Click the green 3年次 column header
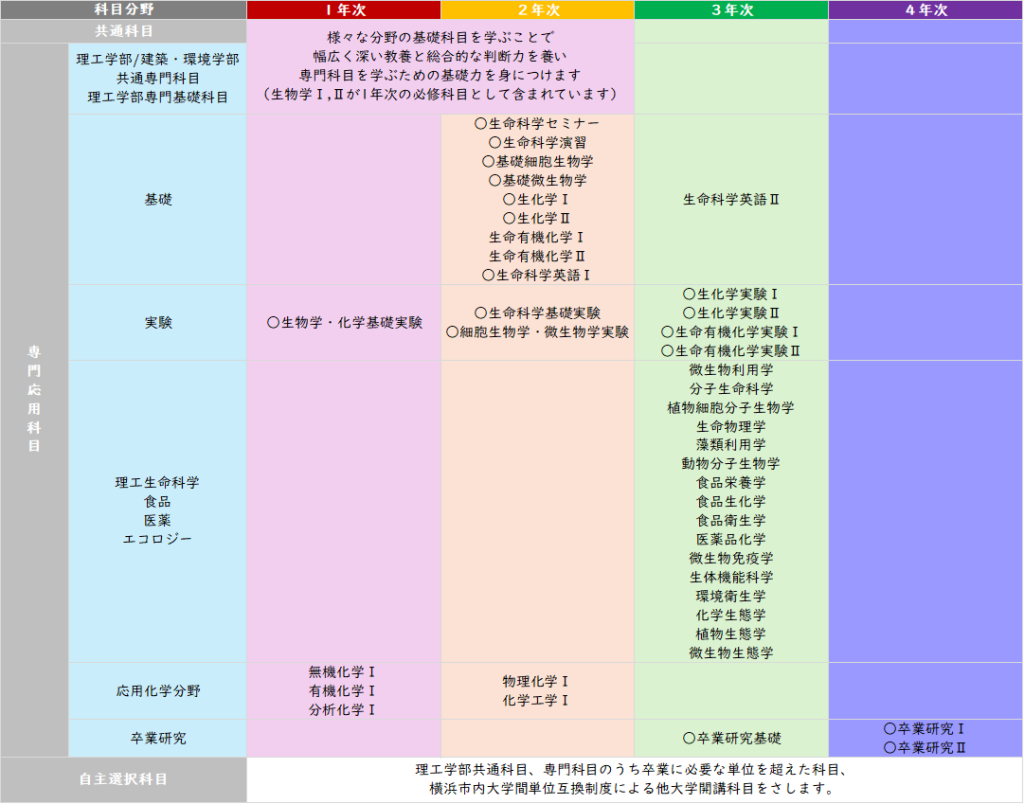Image resolution: width=1024 pixels, height=804 pixels. tap(731, 10)
